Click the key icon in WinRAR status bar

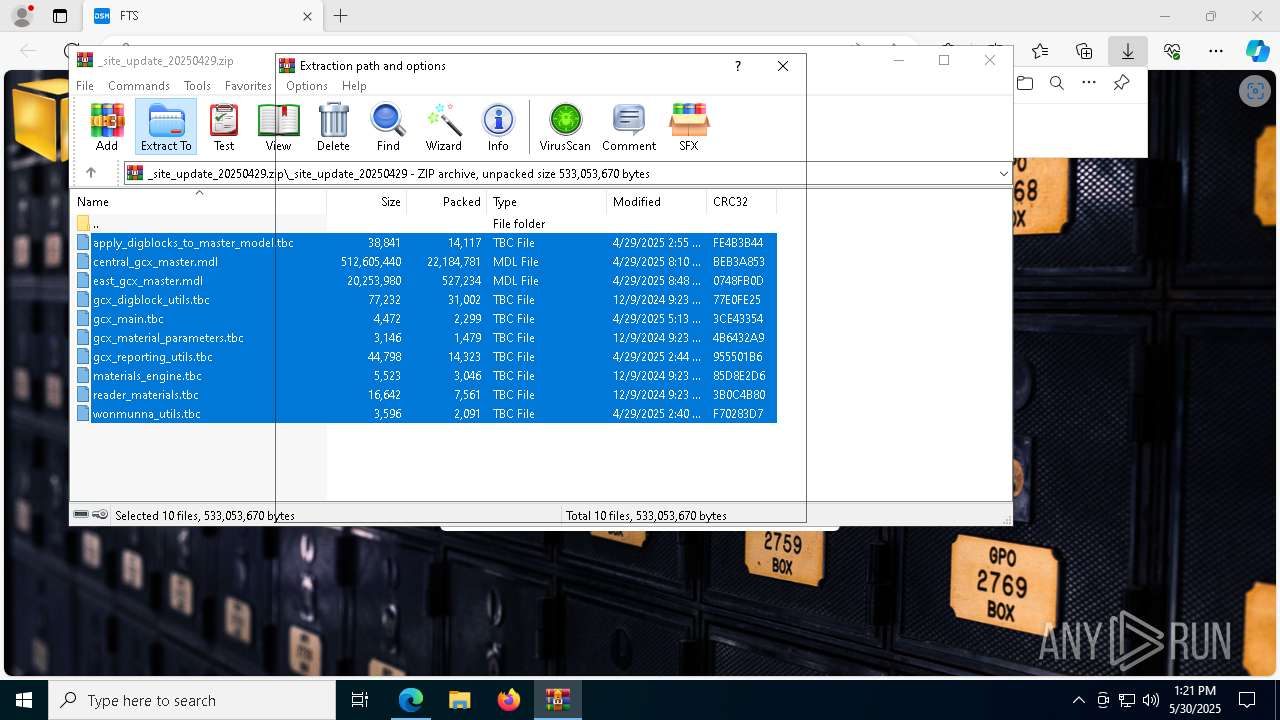pos(100,515)
